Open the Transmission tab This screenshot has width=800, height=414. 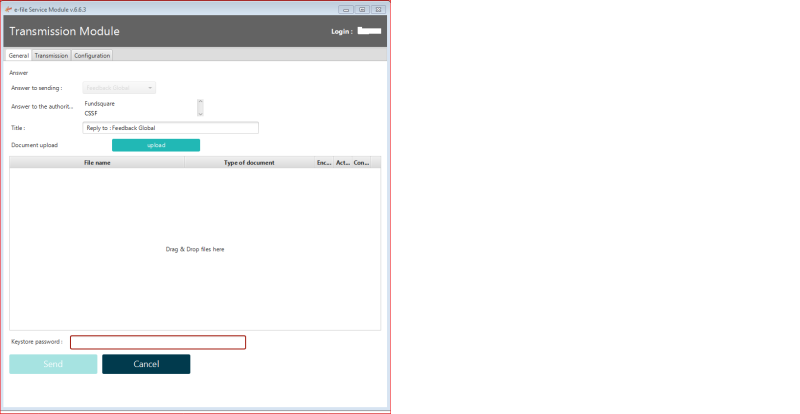point(51,55)
